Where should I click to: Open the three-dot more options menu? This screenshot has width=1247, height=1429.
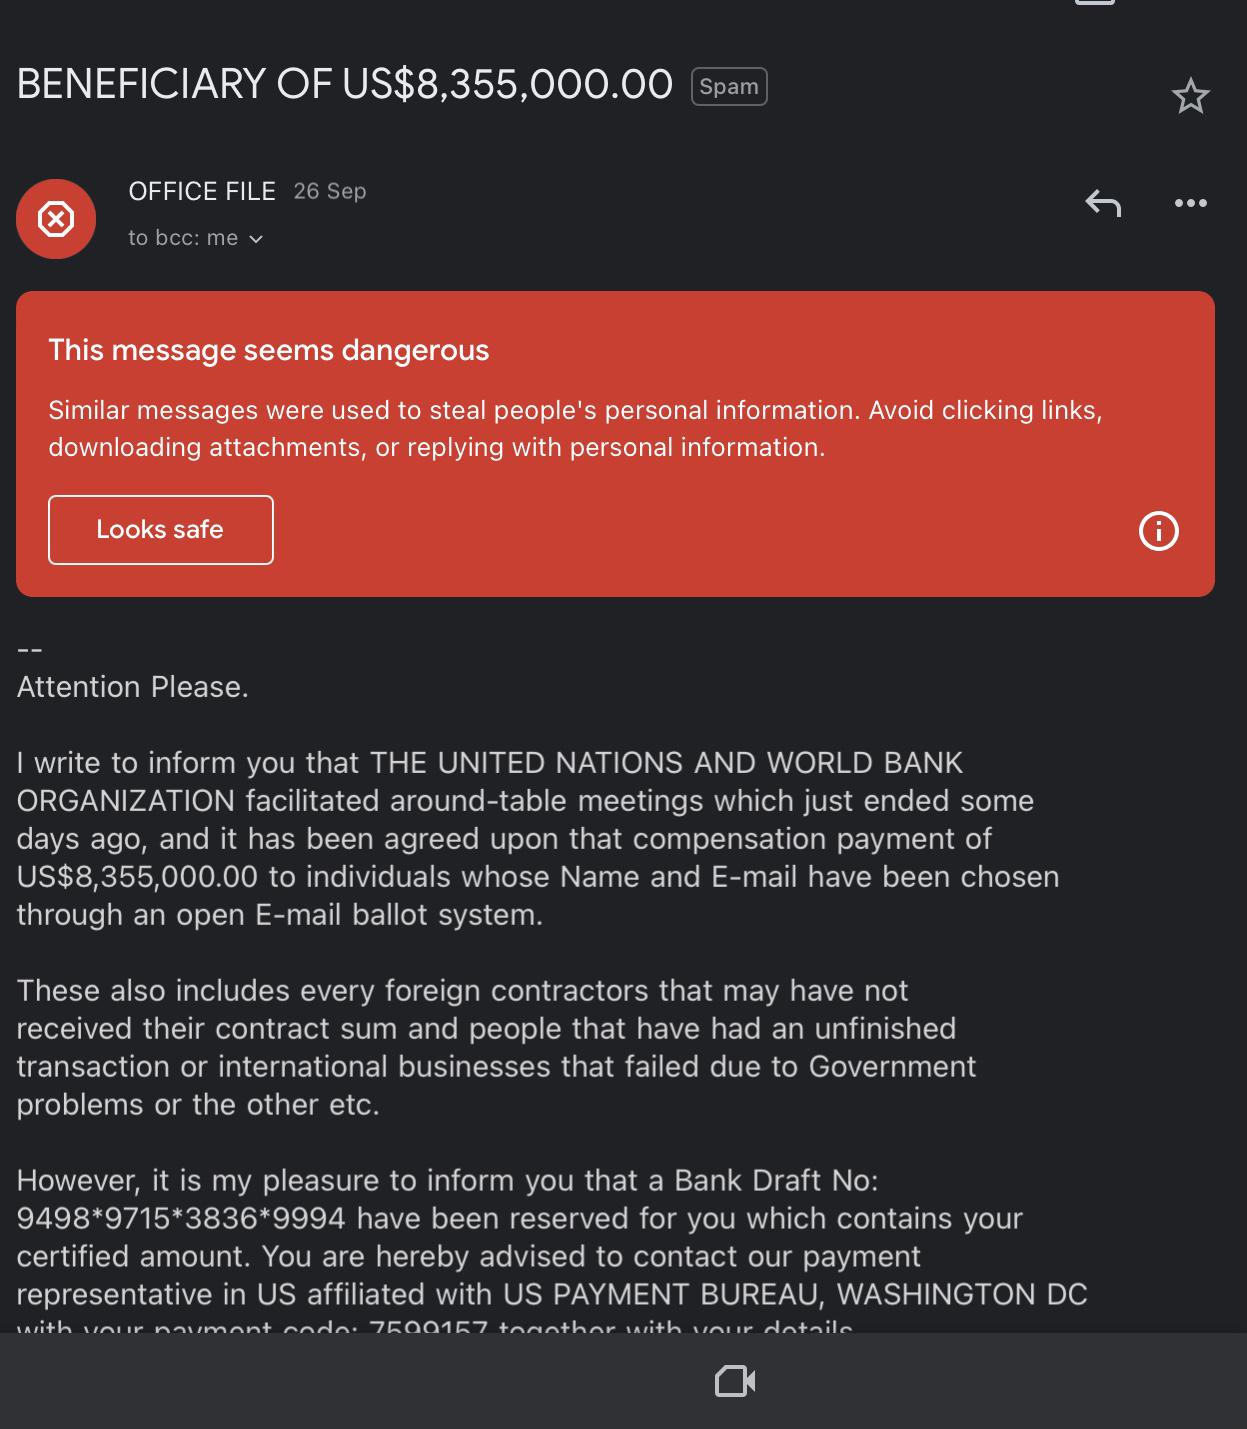click(1190, 204)
